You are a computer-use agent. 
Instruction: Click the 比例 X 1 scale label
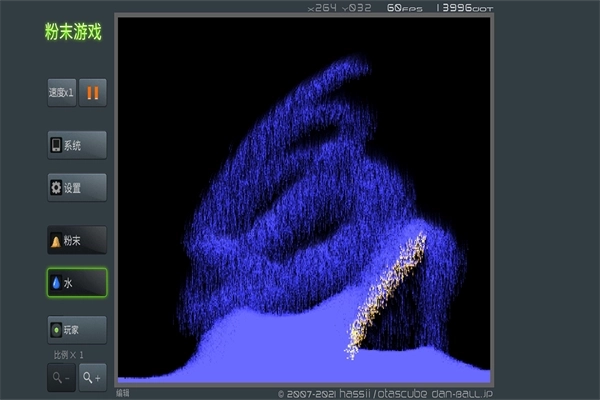[69, 355]
